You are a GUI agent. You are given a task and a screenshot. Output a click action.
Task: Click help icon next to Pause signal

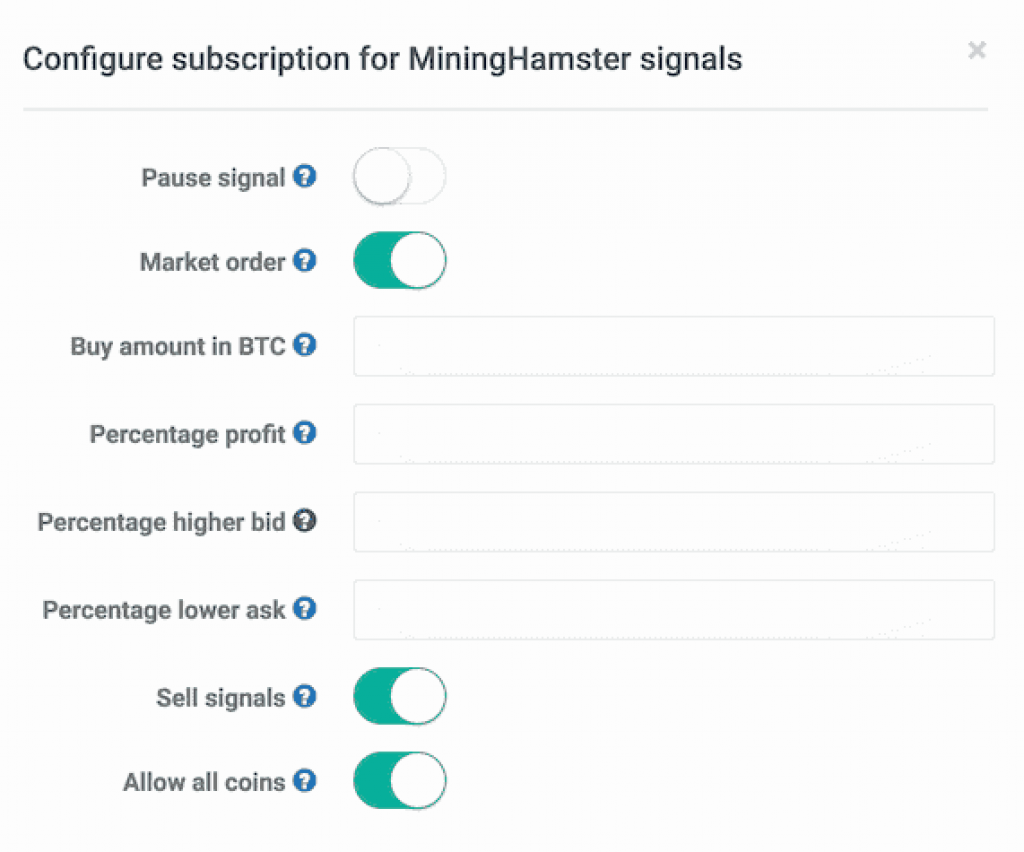[x=304, y=176]
